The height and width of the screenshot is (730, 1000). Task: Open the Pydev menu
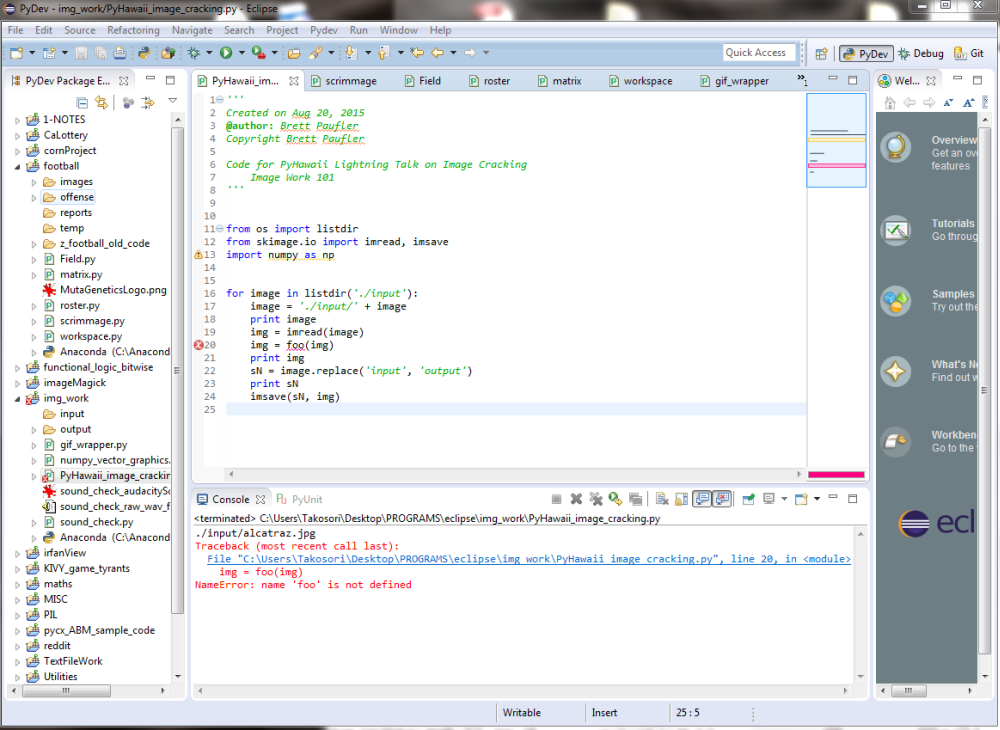point(324,30)
